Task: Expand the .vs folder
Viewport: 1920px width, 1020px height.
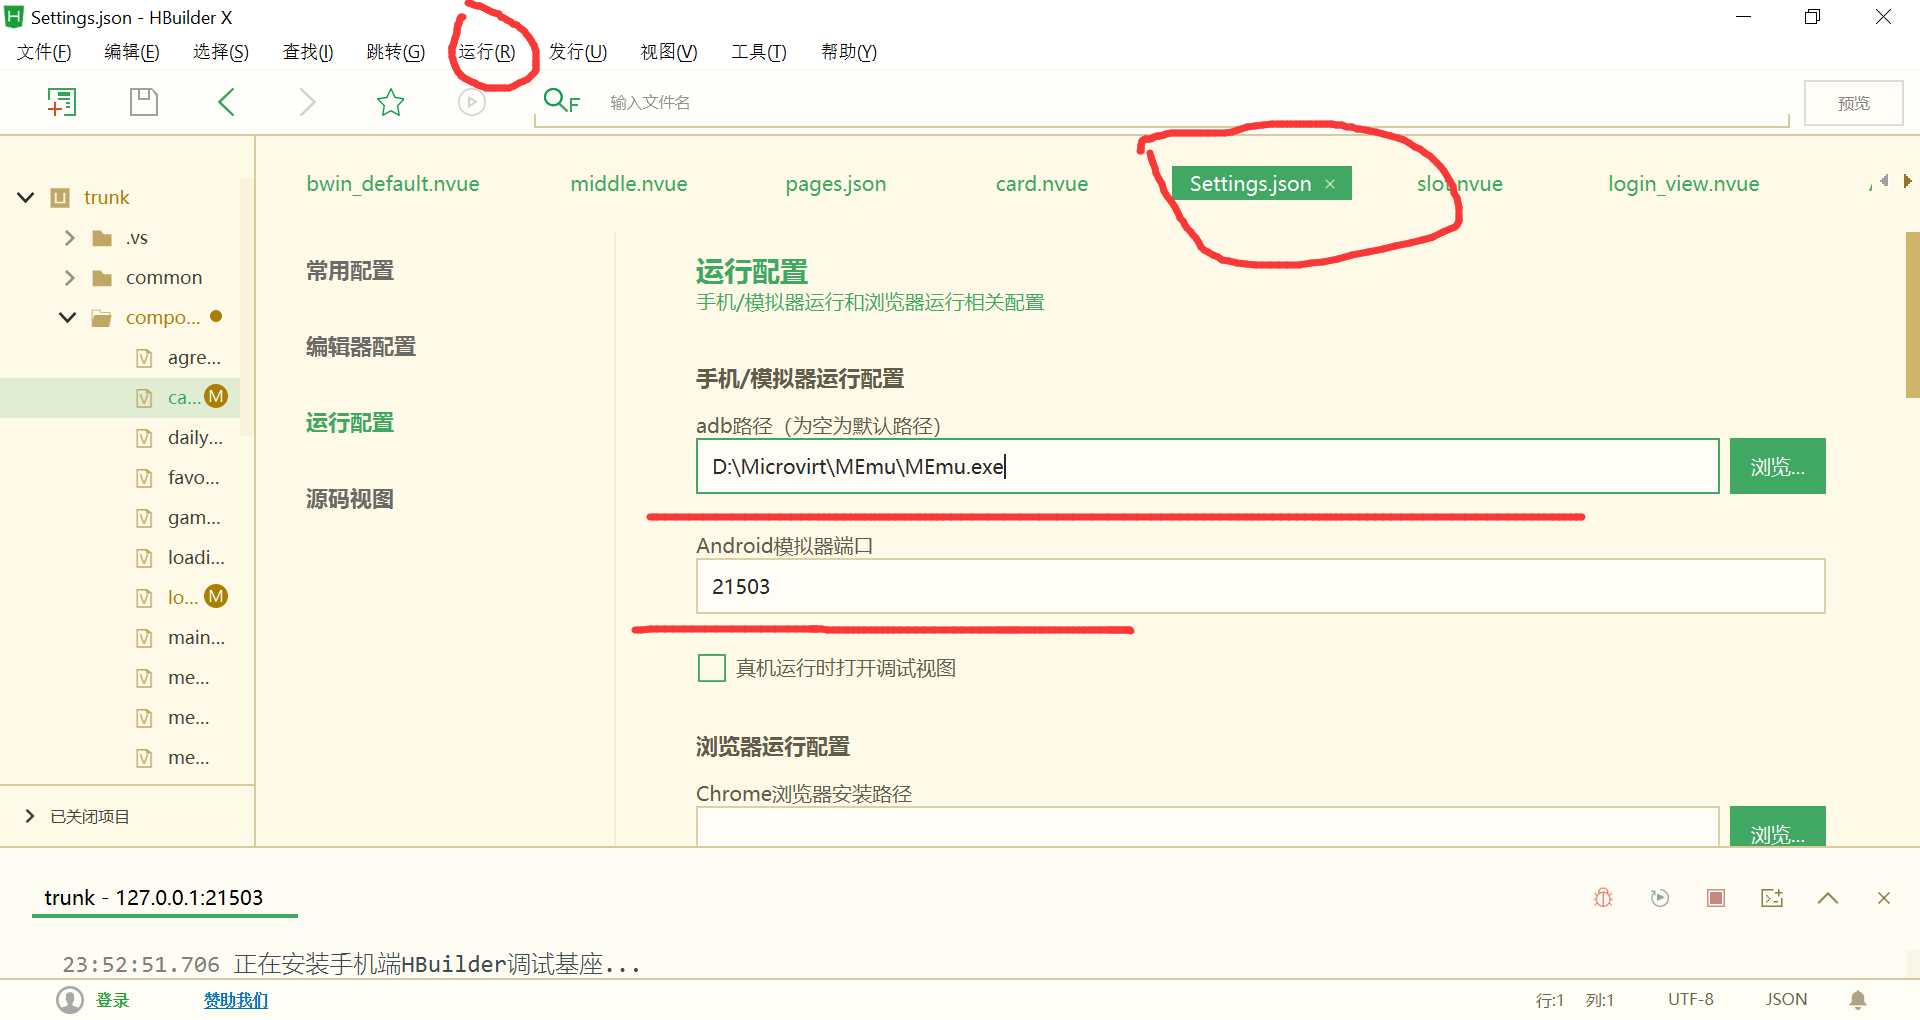Action: tap(69, 238)
